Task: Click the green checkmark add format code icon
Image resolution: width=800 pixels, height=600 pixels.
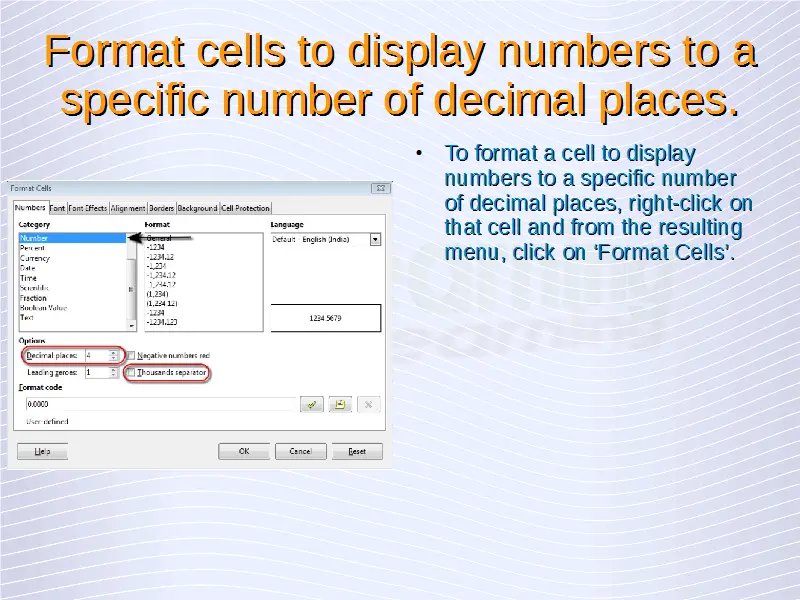Action: 312,404
